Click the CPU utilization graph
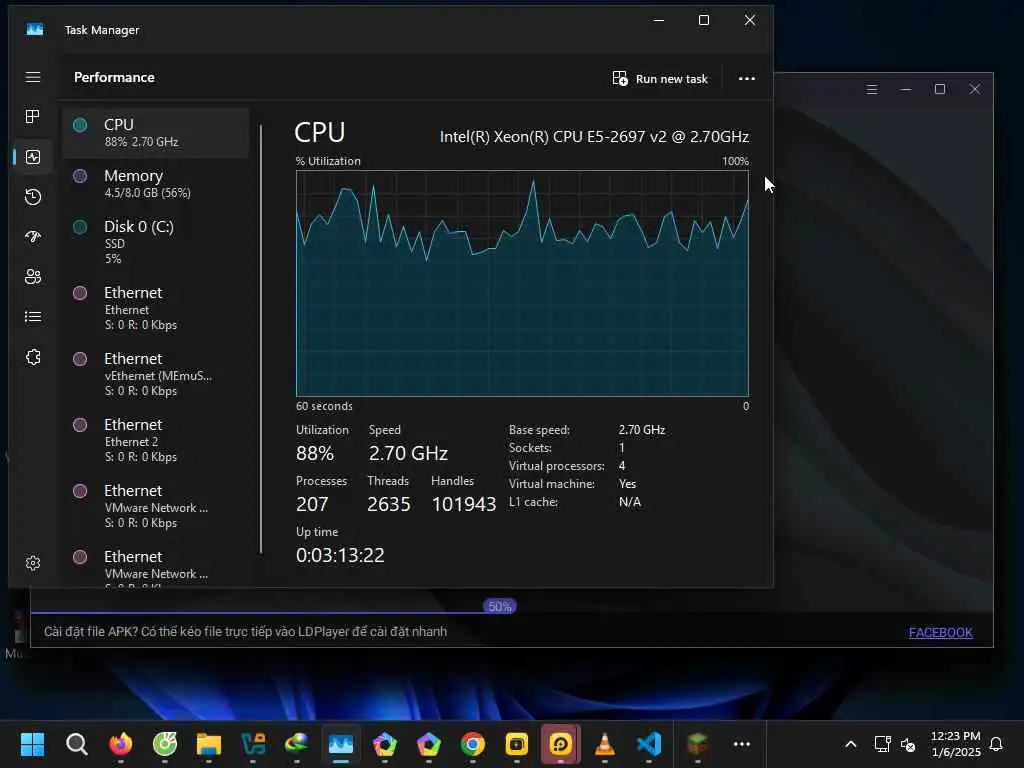 (x=522, y=283)
